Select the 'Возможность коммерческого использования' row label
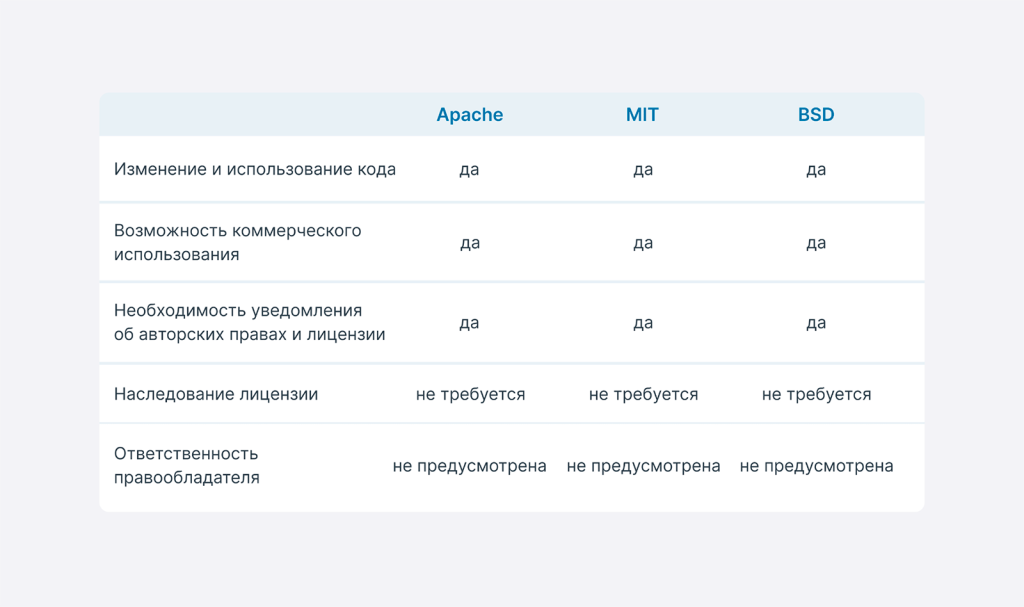Image resolution: width=1024 pixels, height=607 pixels. (237, 242)
